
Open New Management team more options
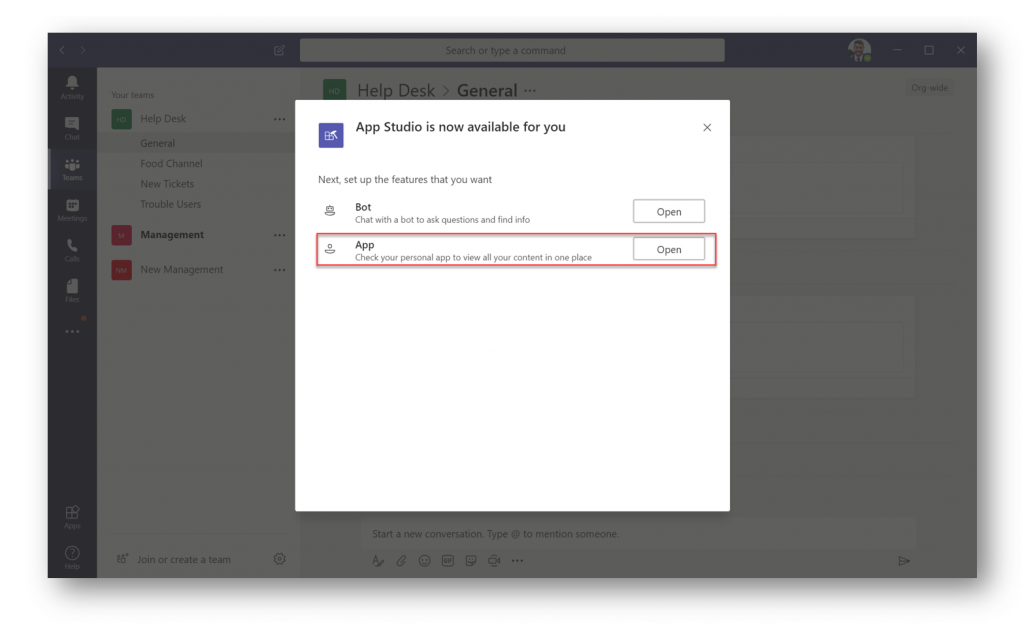(280, 270)
